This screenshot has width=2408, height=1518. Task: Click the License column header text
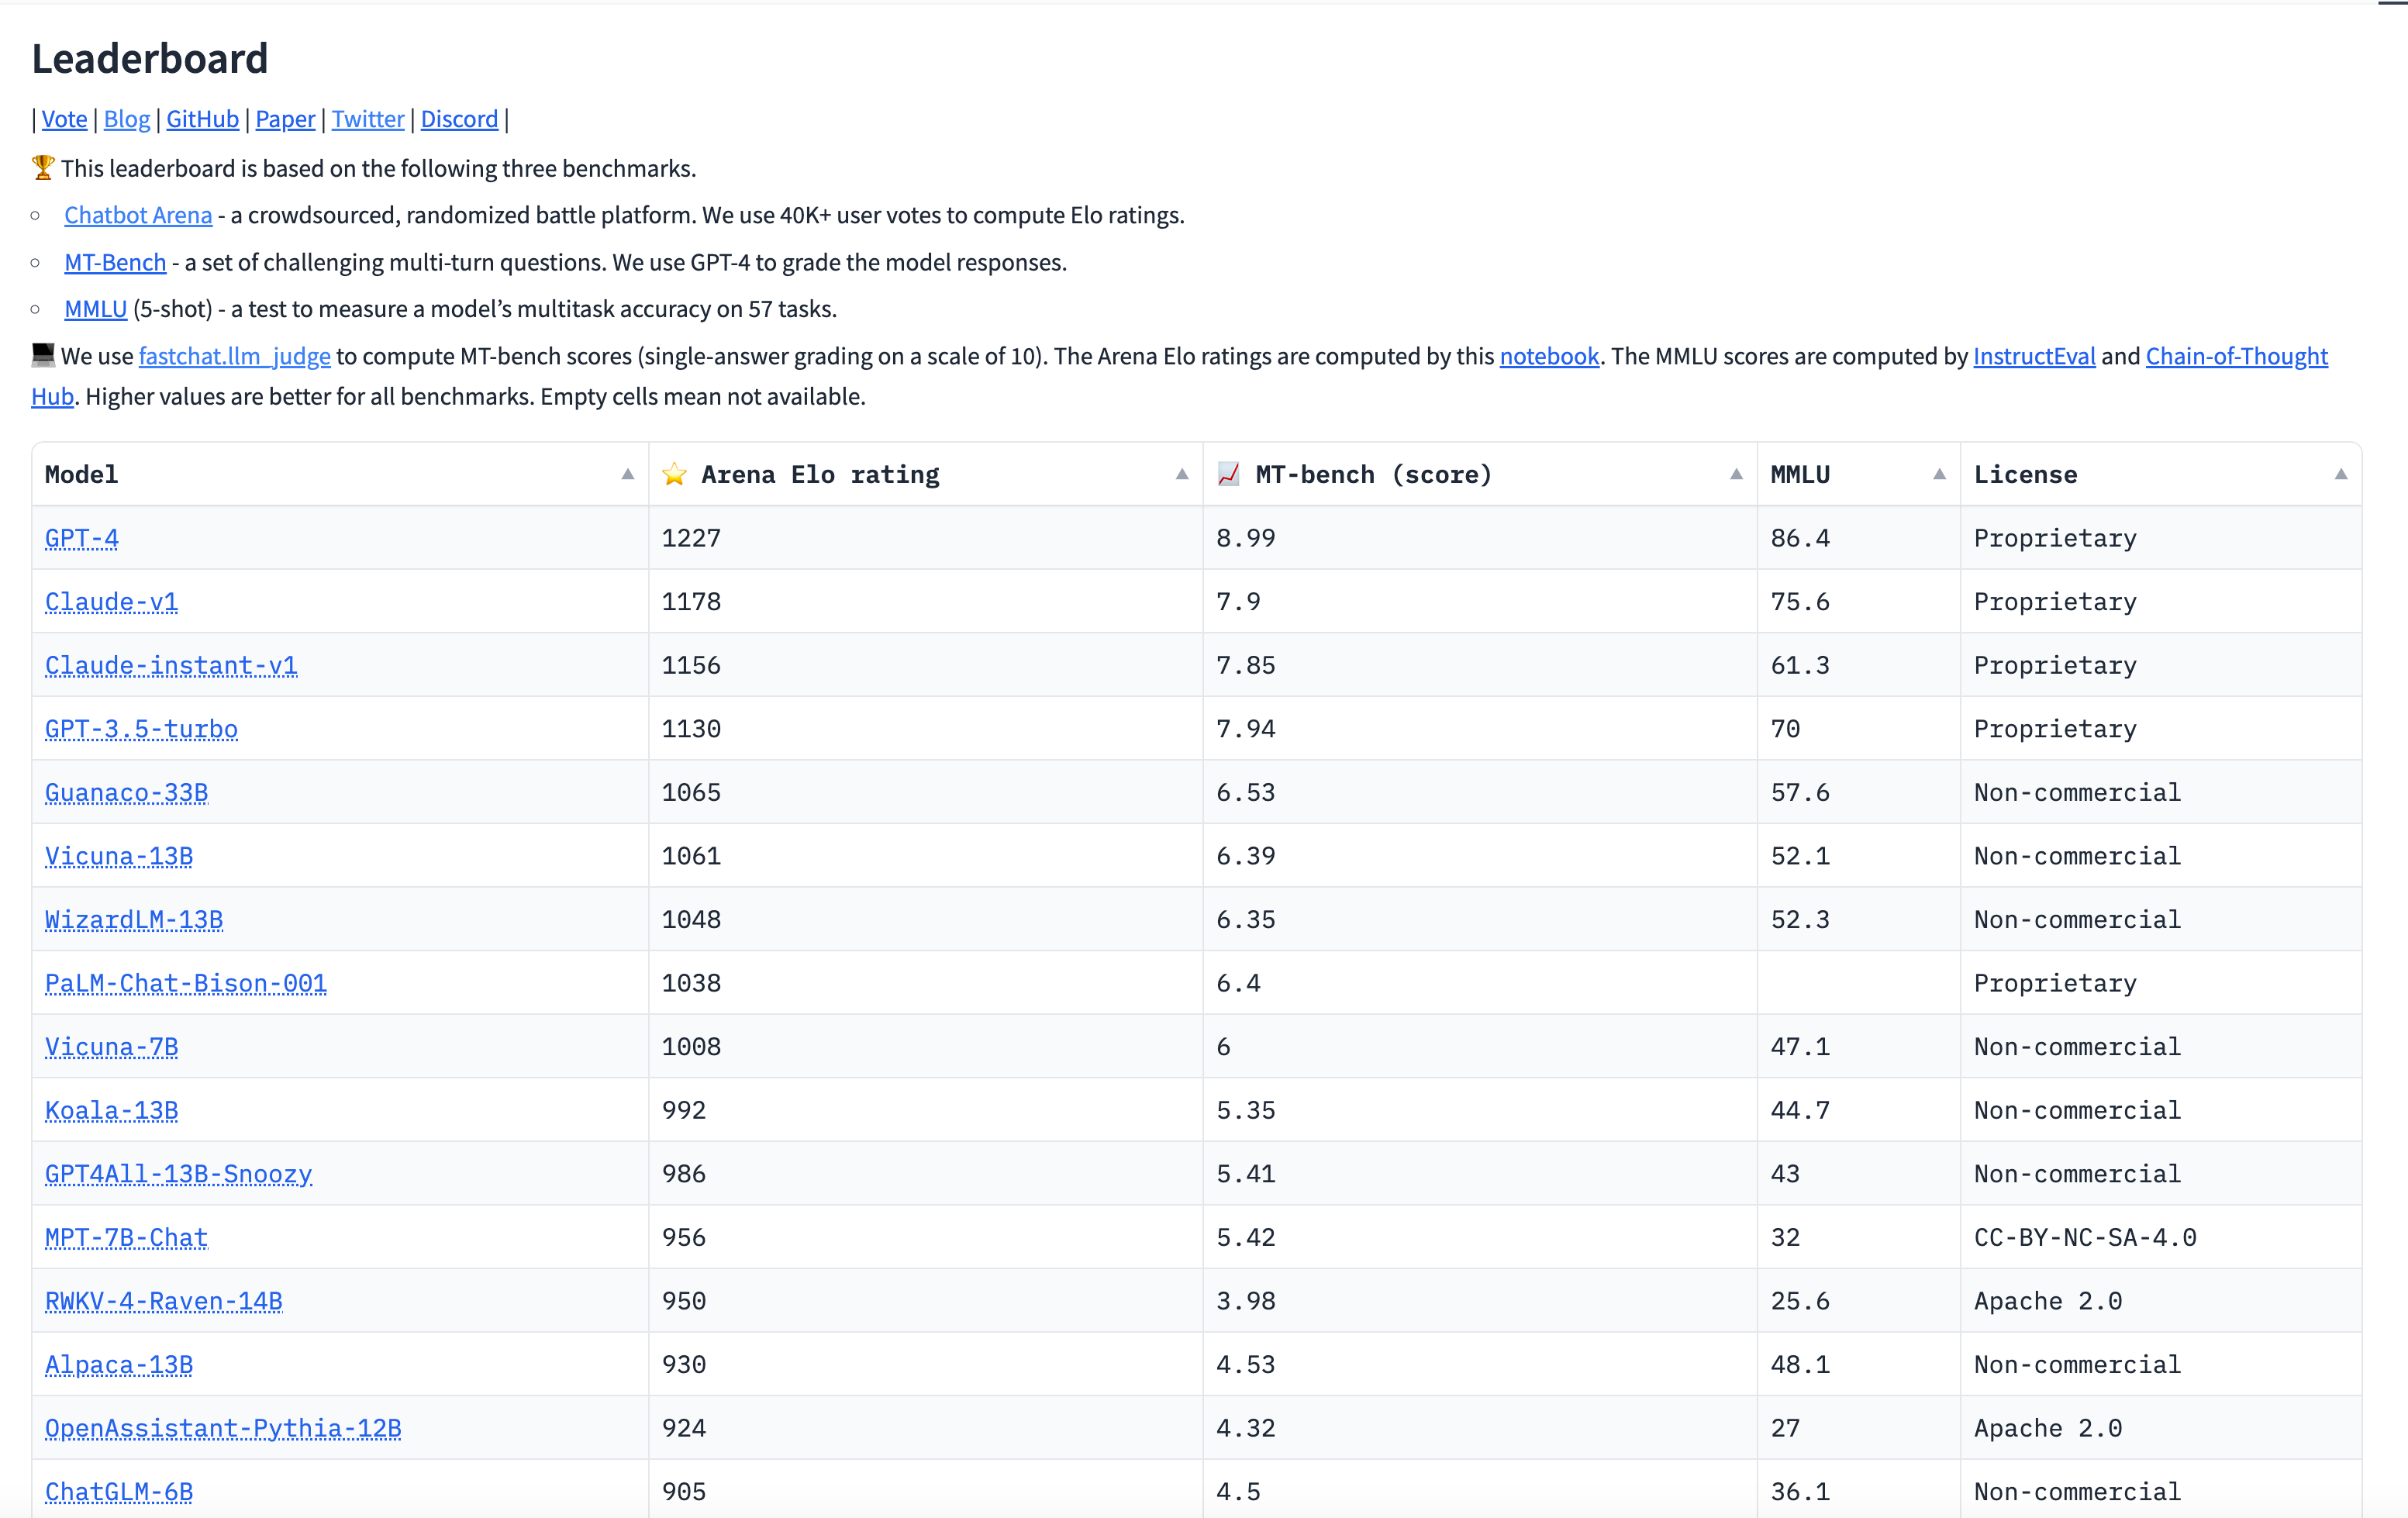2025,474
